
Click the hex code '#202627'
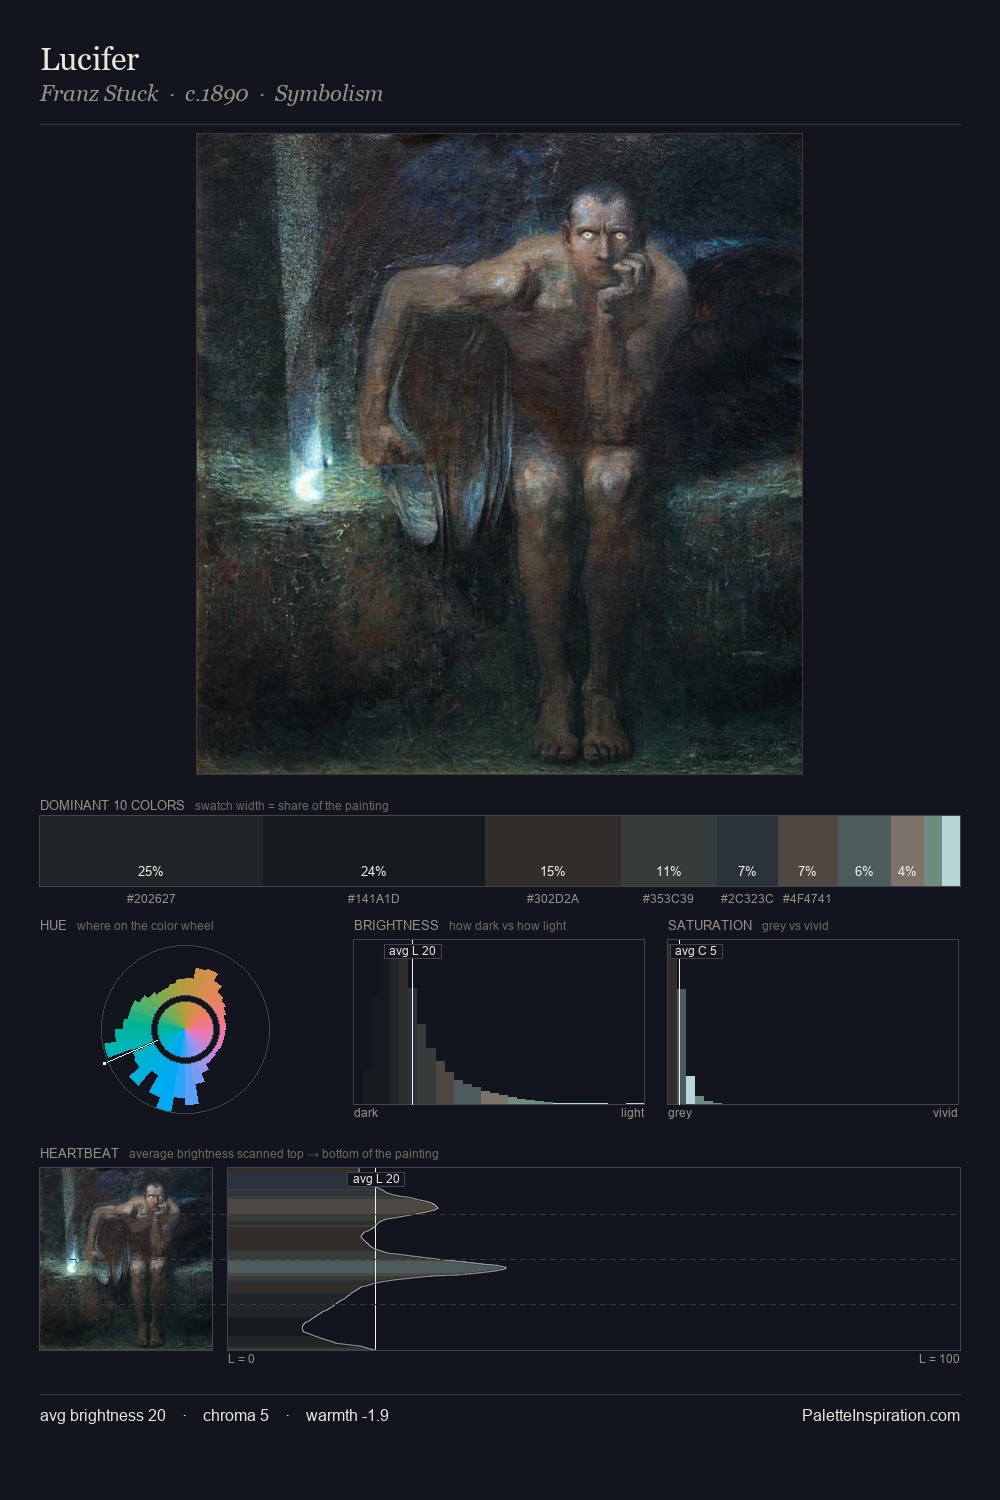click(151, 899)
